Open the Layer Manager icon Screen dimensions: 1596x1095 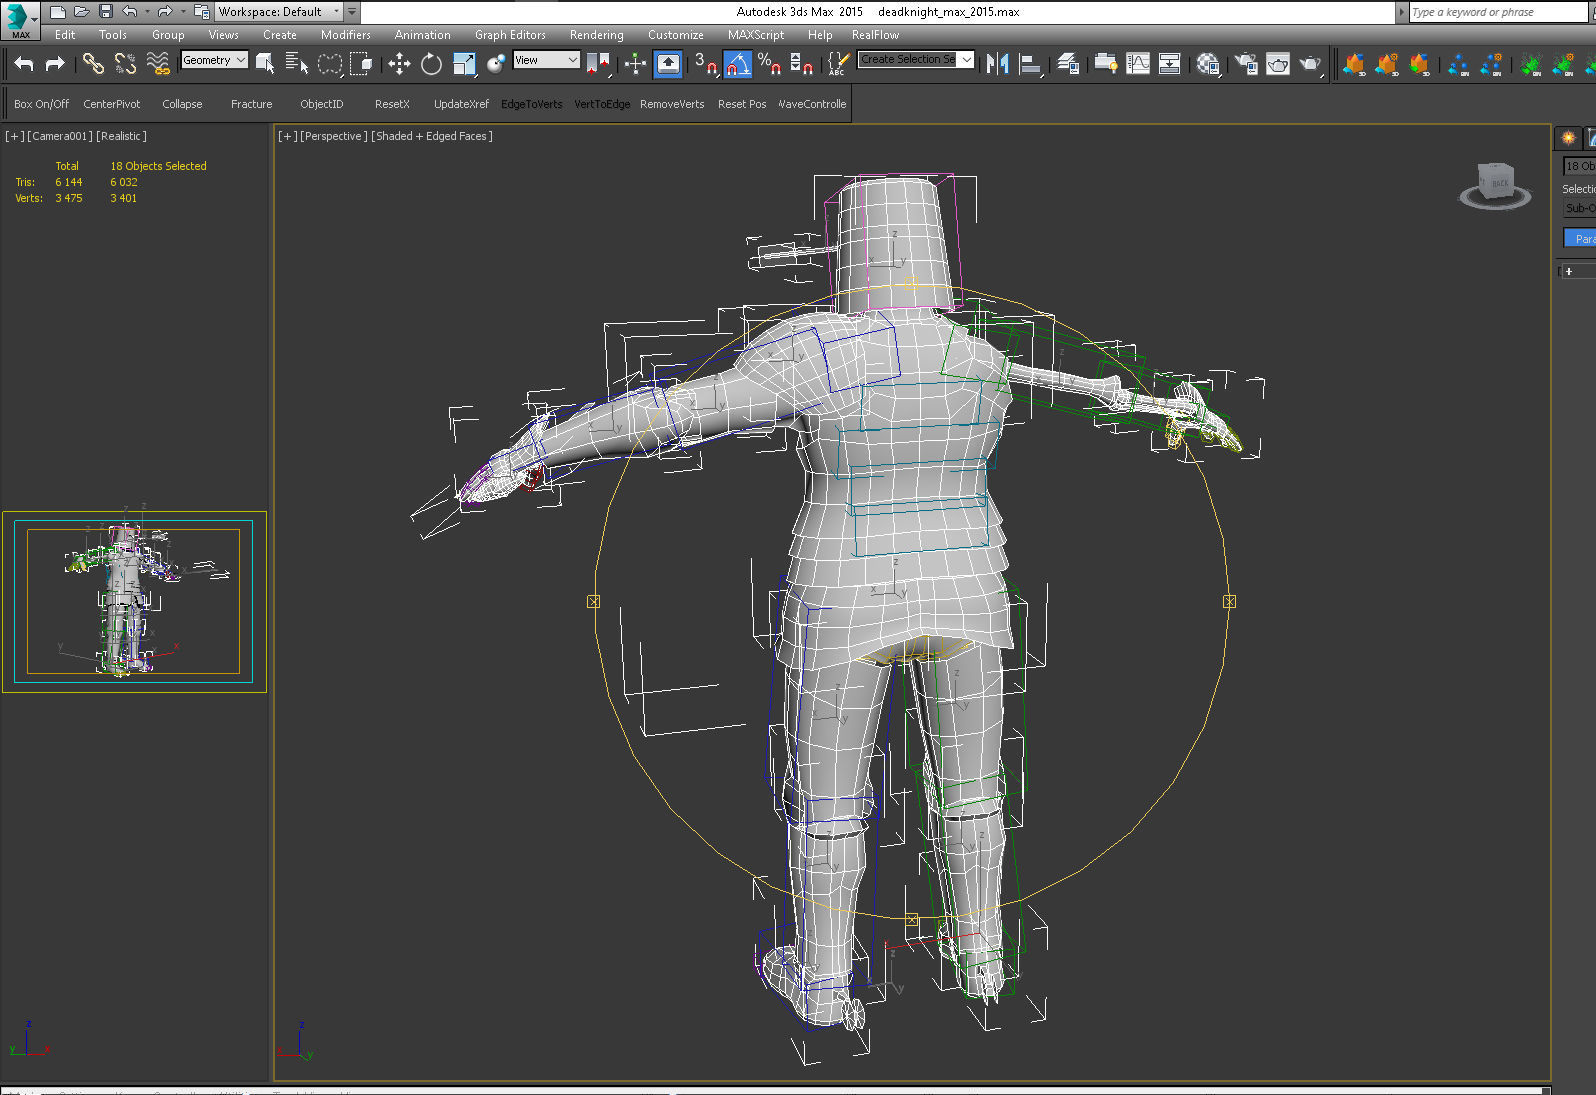1068,64
